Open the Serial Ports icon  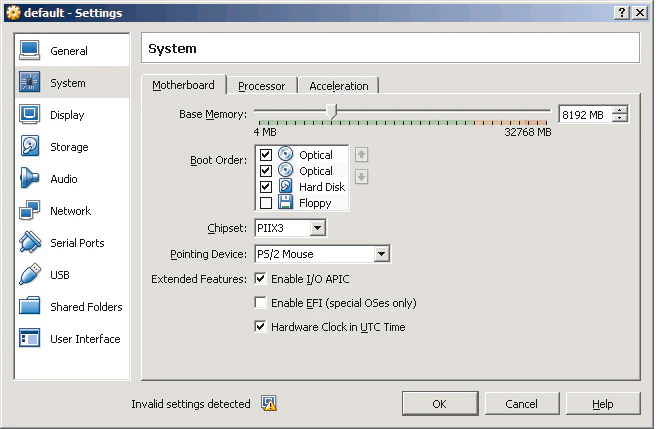[30, 243]
